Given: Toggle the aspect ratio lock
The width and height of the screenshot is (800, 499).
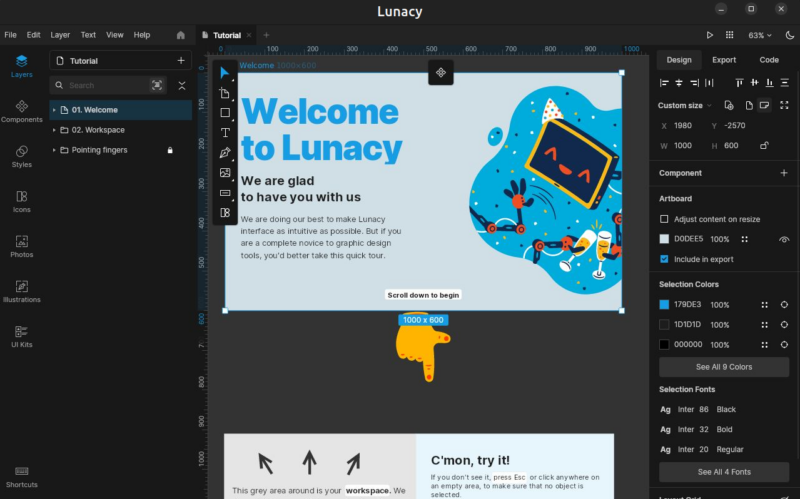Looking at the screenshot, I should [x=764, y=145].
